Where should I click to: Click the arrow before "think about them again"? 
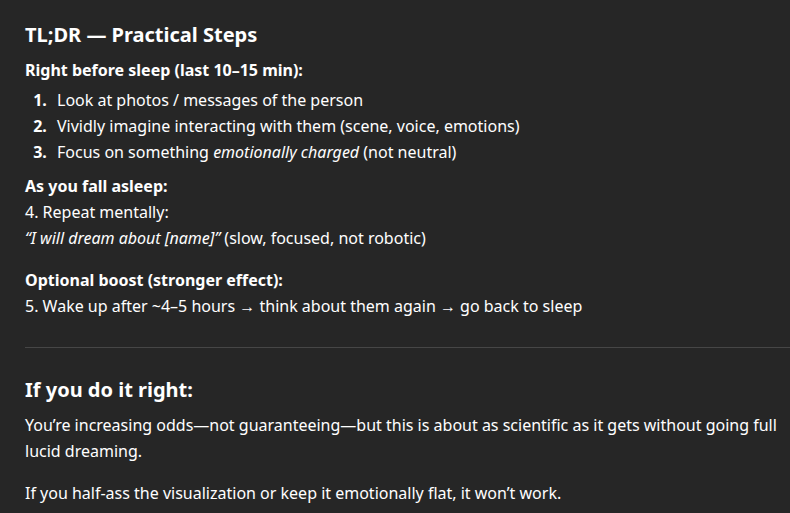pos(247,307)
